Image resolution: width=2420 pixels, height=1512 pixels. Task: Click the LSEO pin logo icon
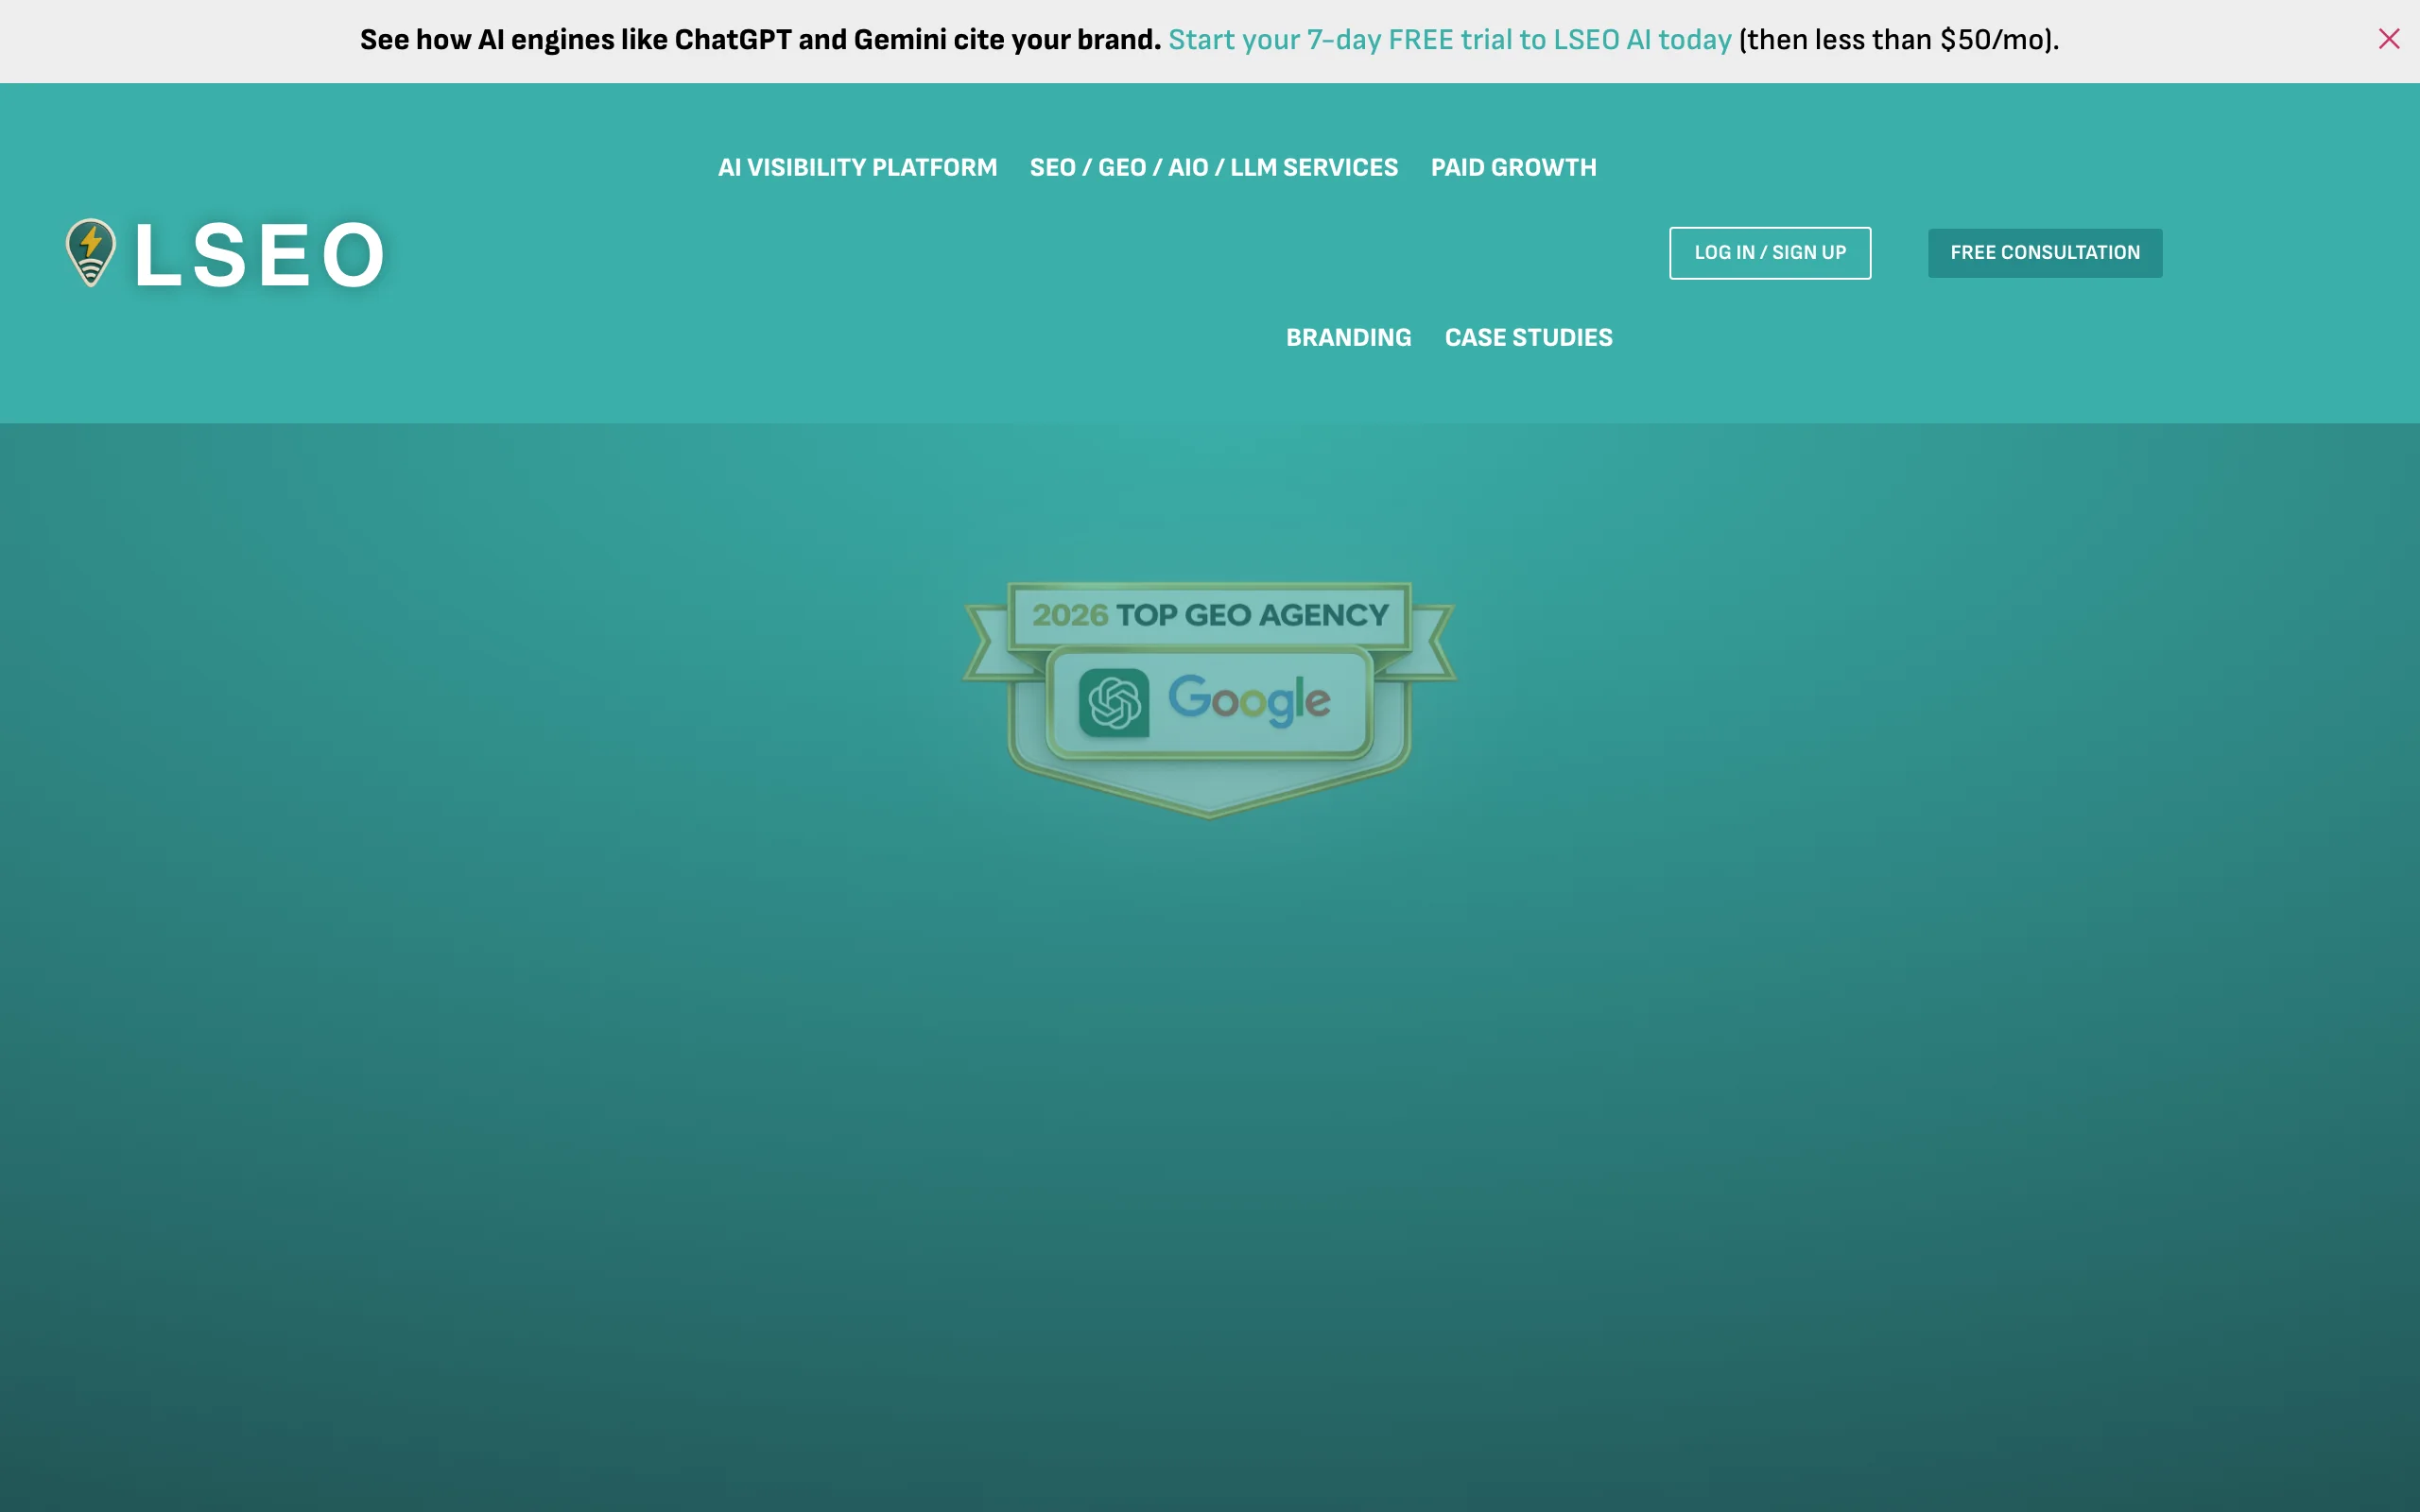click(91, 252)
